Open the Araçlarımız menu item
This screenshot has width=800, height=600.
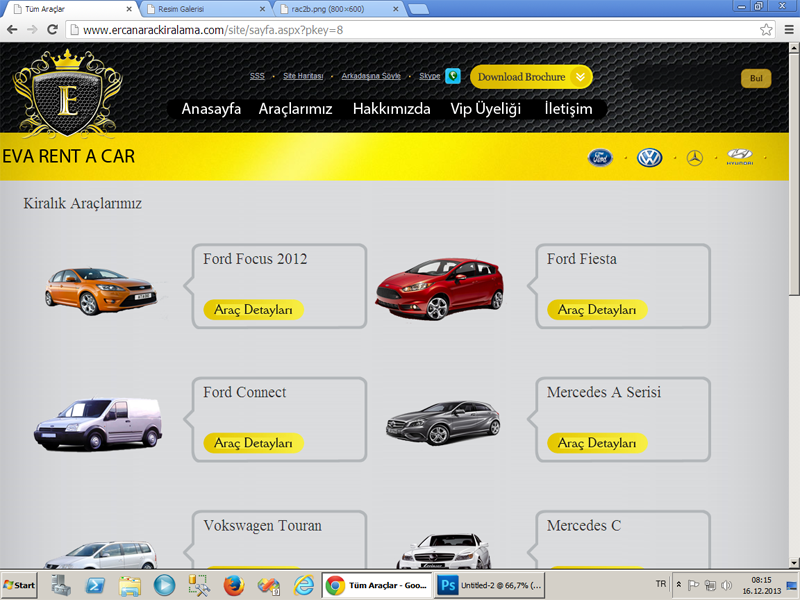tap(295, 109)
